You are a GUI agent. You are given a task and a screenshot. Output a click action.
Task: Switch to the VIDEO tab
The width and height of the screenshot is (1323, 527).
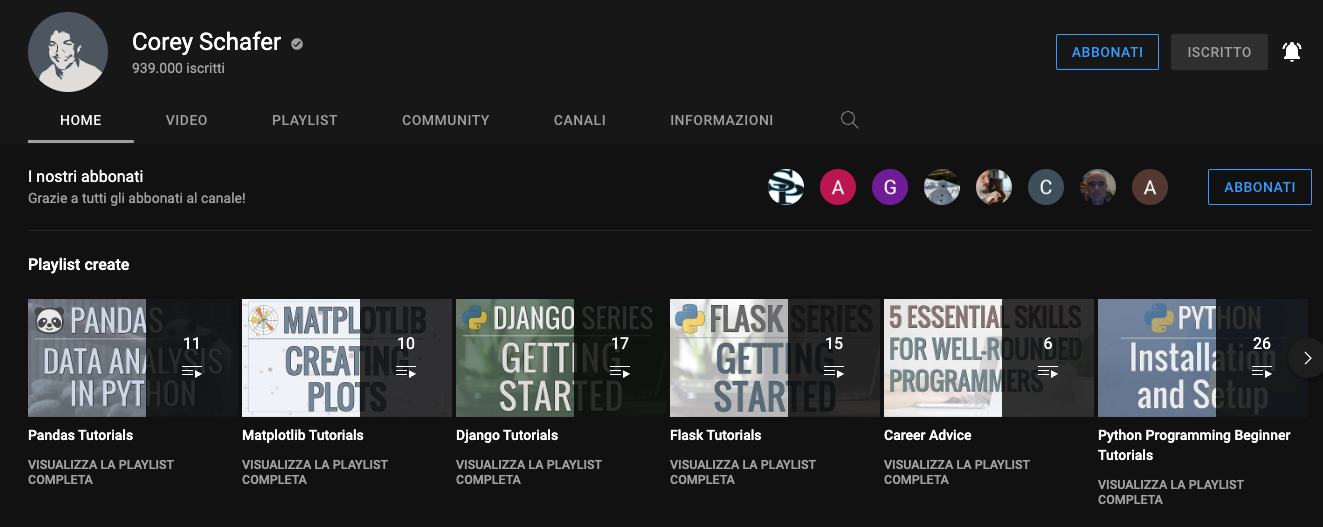click(187, 120)
